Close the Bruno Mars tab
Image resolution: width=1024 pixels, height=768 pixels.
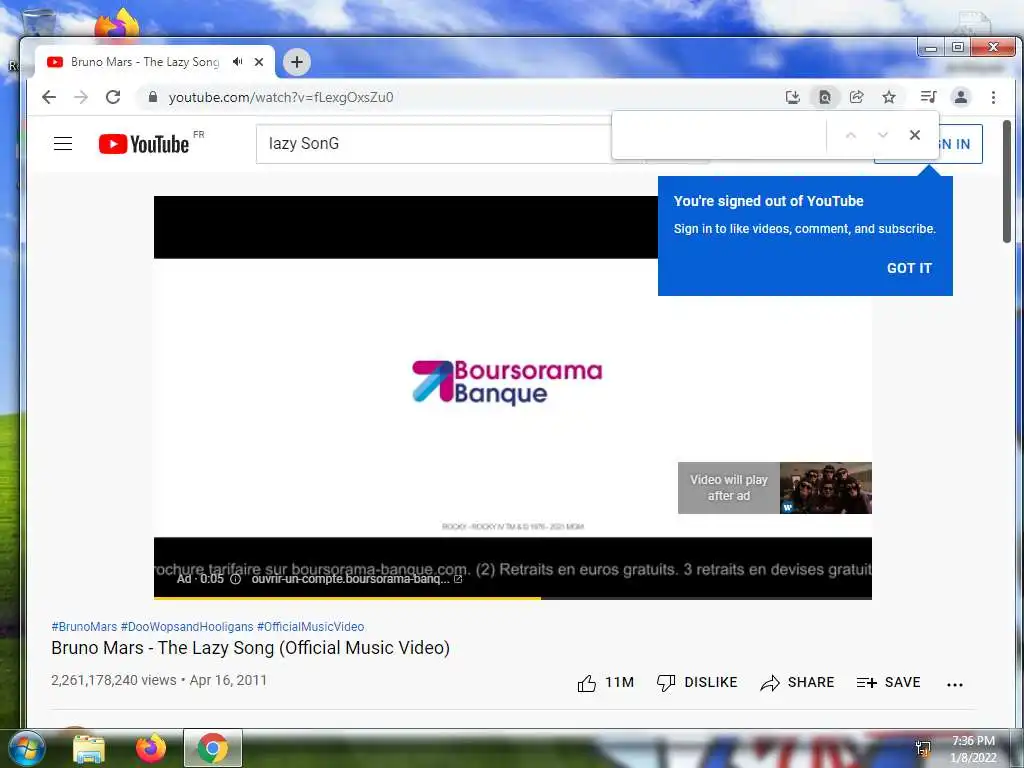coord(259,62)
